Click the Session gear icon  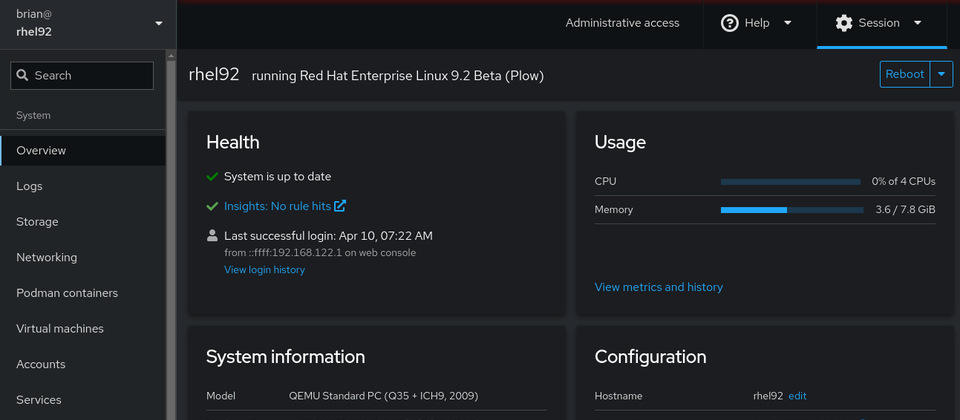pyautogui.click(x=844, y=23)
